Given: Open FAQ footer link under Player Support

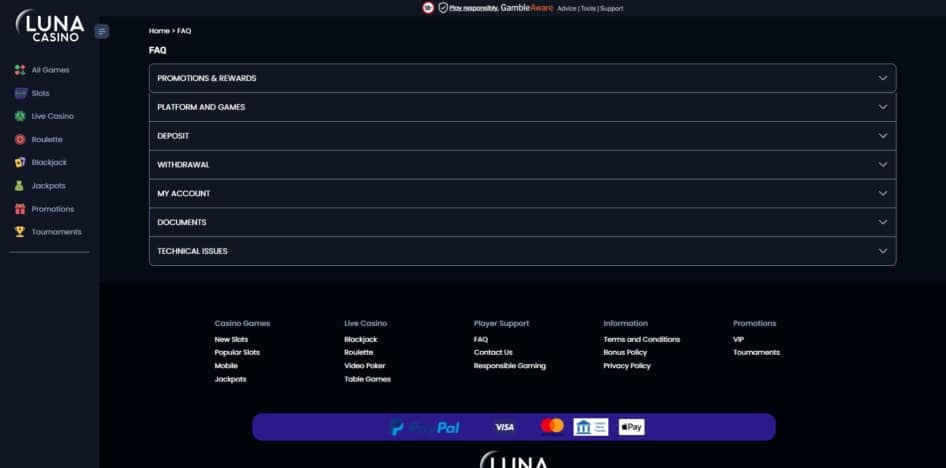Looking at the screenshot, I should pos(481,340).
